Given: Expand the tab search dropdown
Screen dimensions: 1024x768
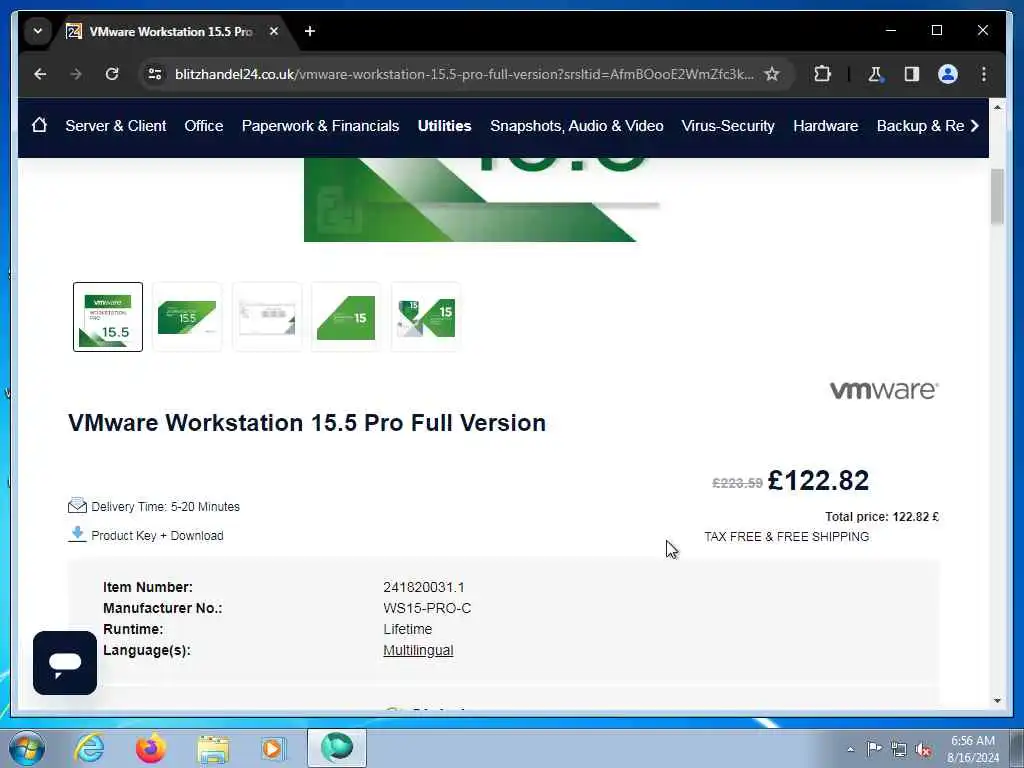Looking at the screenshot, I should tap(38, 31).
